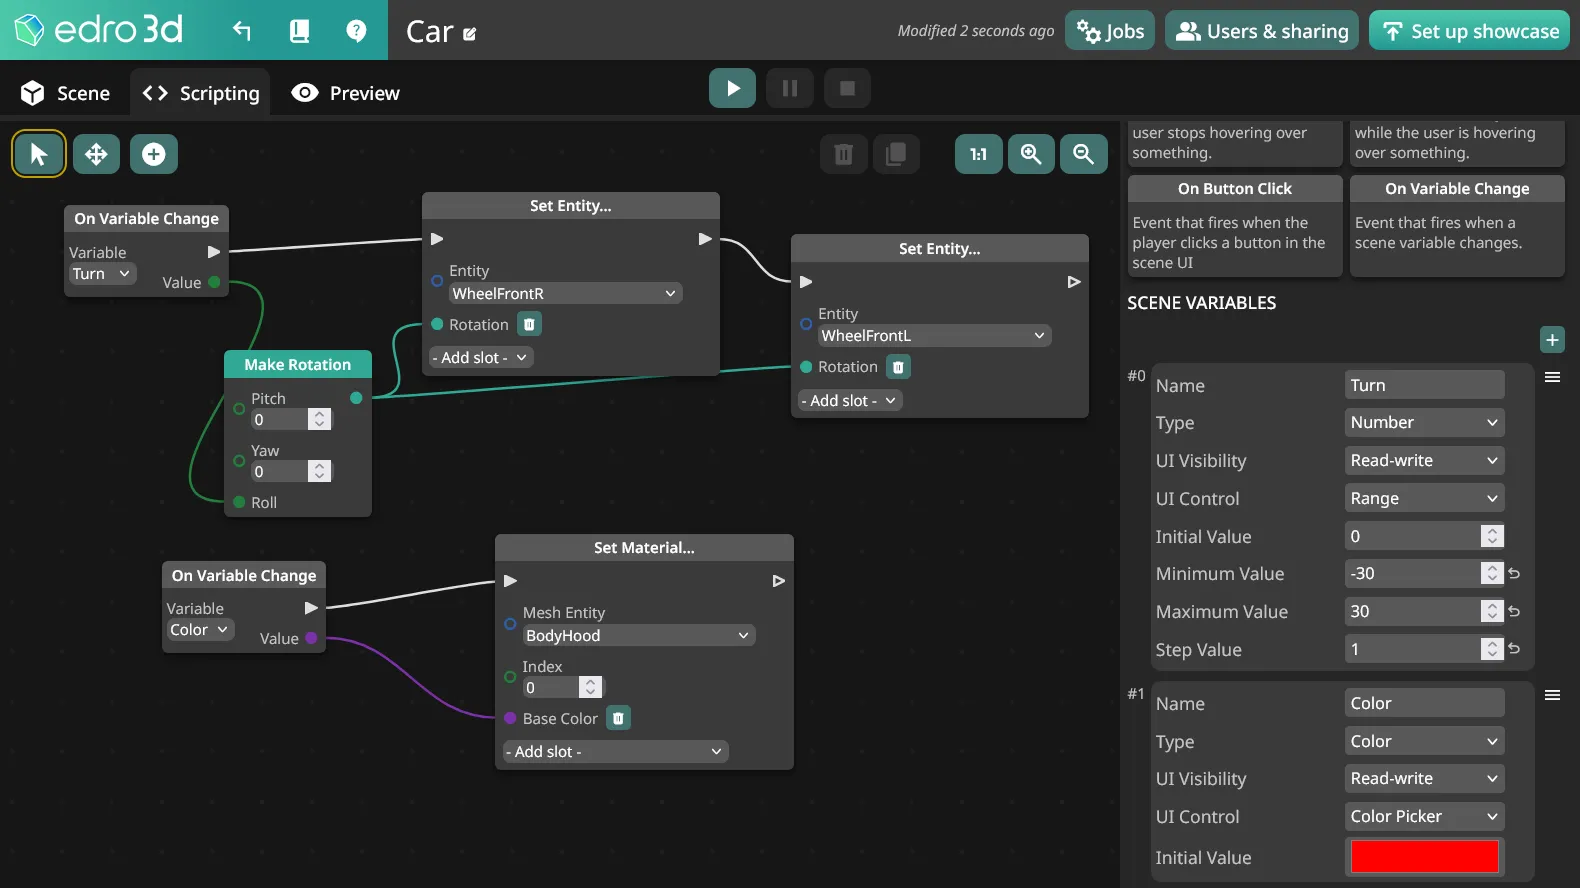Open the WheelFrontL entity dropdown
Image resolution: width=1580 pixels, height=888 pixels.
[934, 336]
